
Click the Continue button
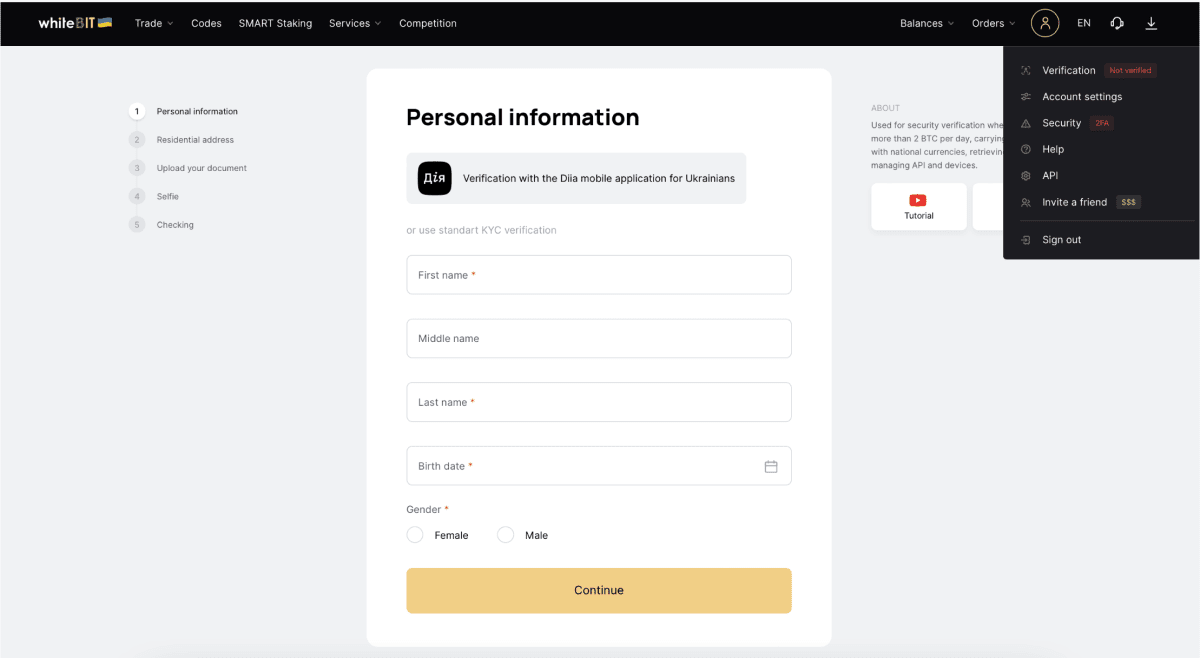599,590
